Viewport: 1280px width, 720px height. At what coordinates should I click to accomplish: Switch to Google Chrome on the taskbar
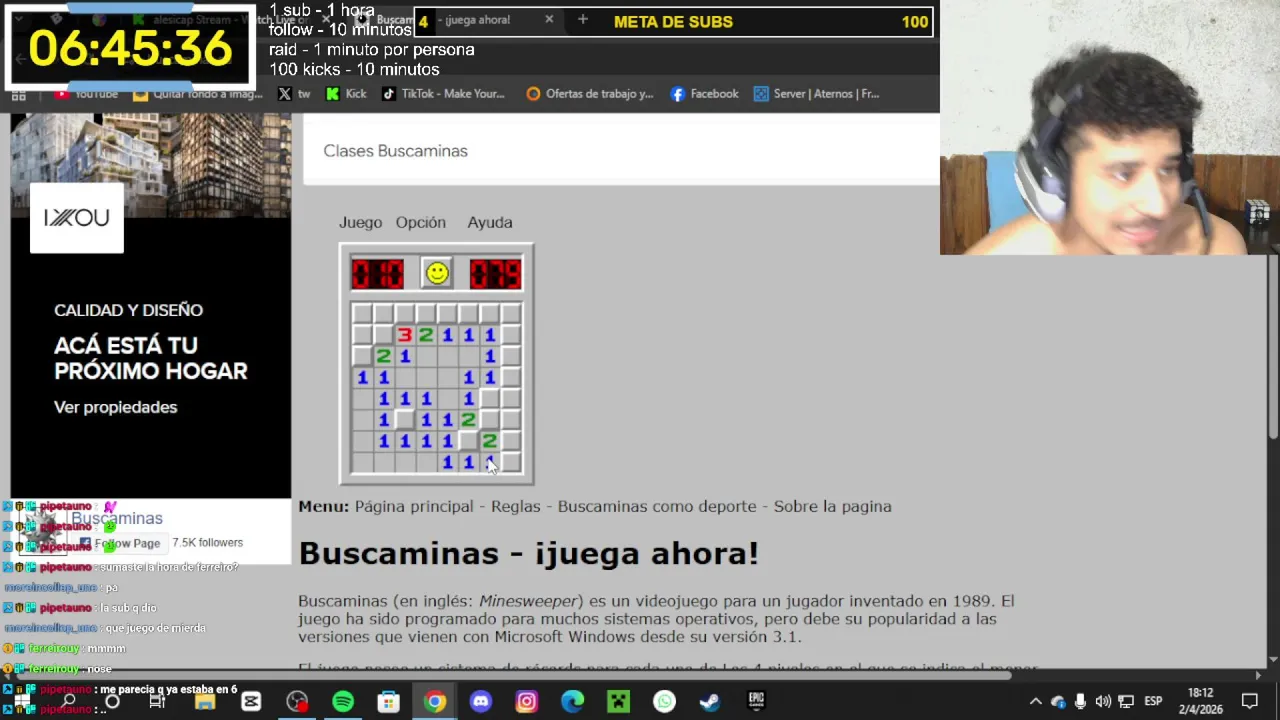click(434, 702)
